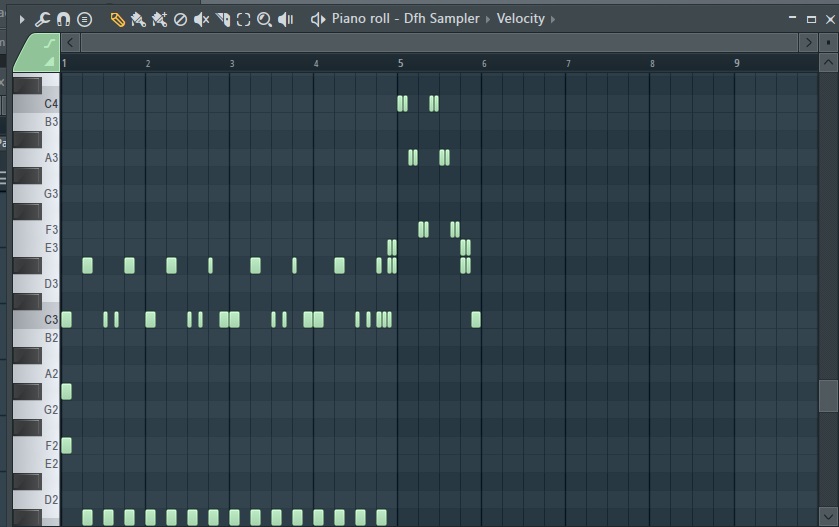Jump to bar 7 on the timeline
The height and width of the screenshot is (527, 839).
point(568,64)
